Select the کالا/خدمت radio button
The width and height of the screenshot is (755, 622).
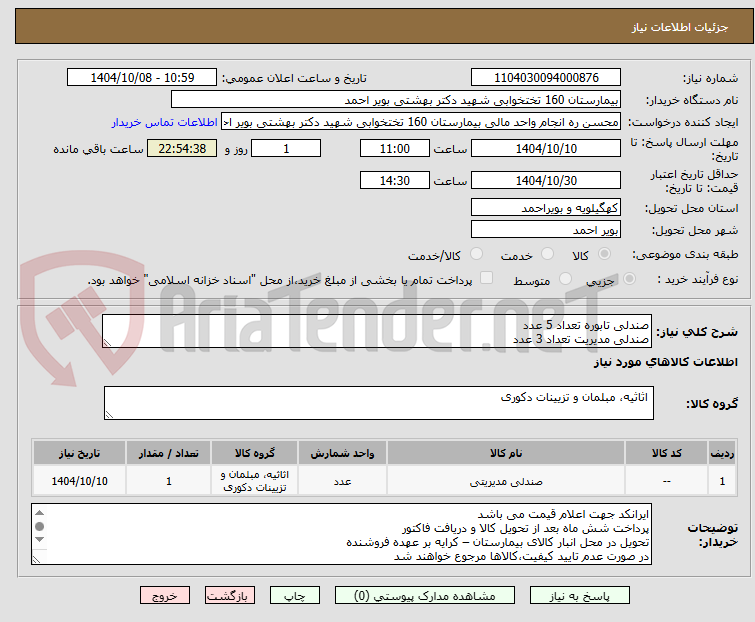[x=476, y=254]
